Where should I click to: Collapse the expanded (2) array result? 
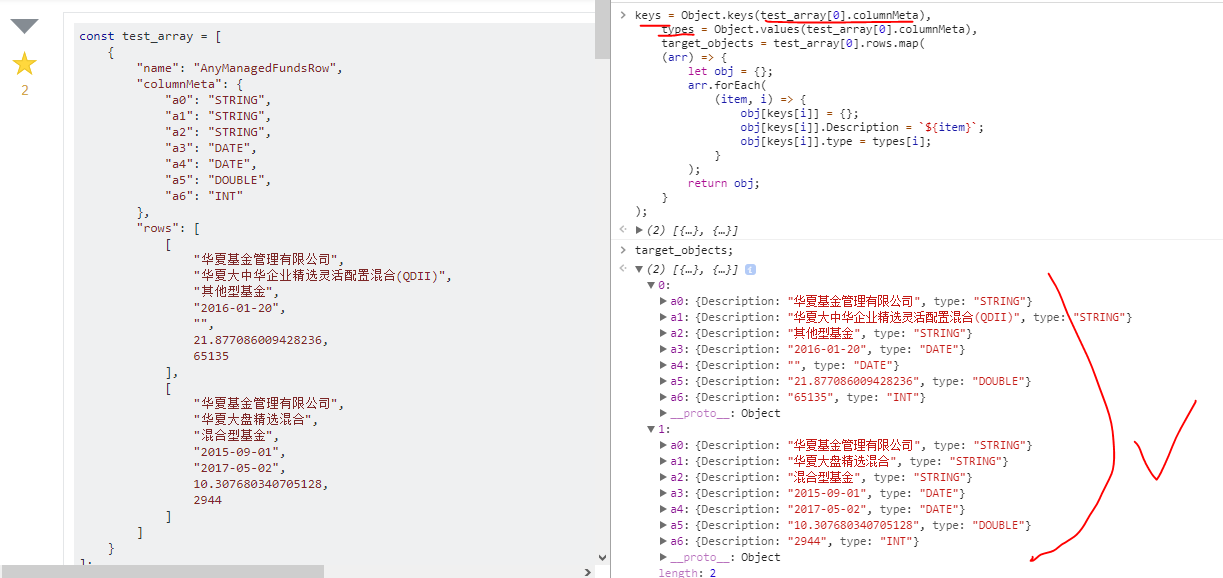click(640, 270)
